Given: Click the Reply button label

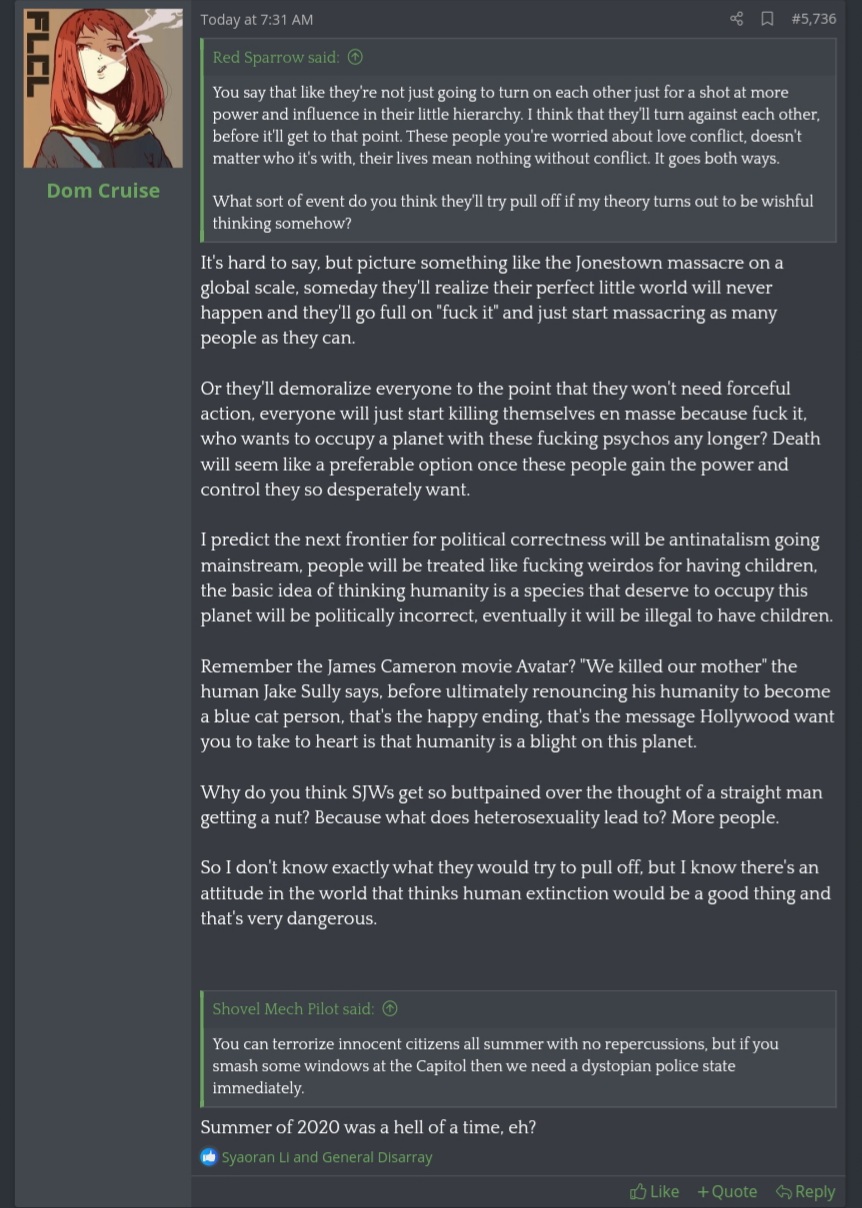Looking at the screenshot, I should [815, 1191].
